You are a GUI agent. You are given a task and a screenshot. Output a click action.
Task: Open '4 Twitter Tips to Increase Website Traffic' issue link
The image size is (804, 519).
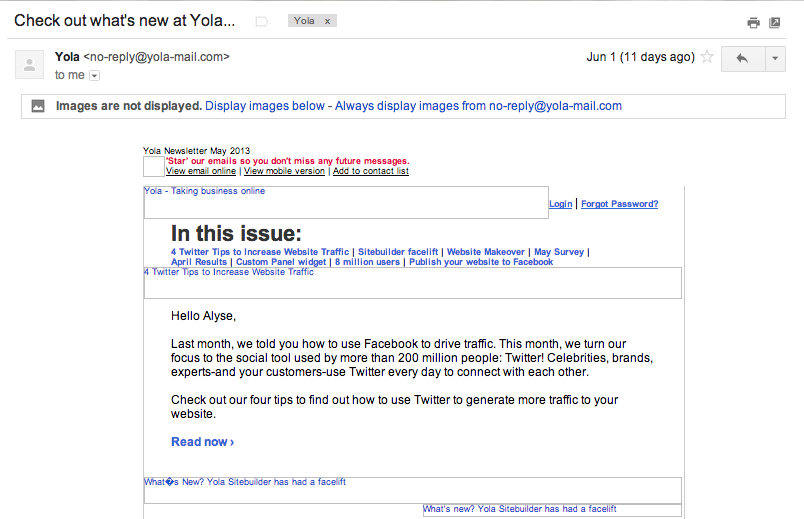tap(260, 252)
